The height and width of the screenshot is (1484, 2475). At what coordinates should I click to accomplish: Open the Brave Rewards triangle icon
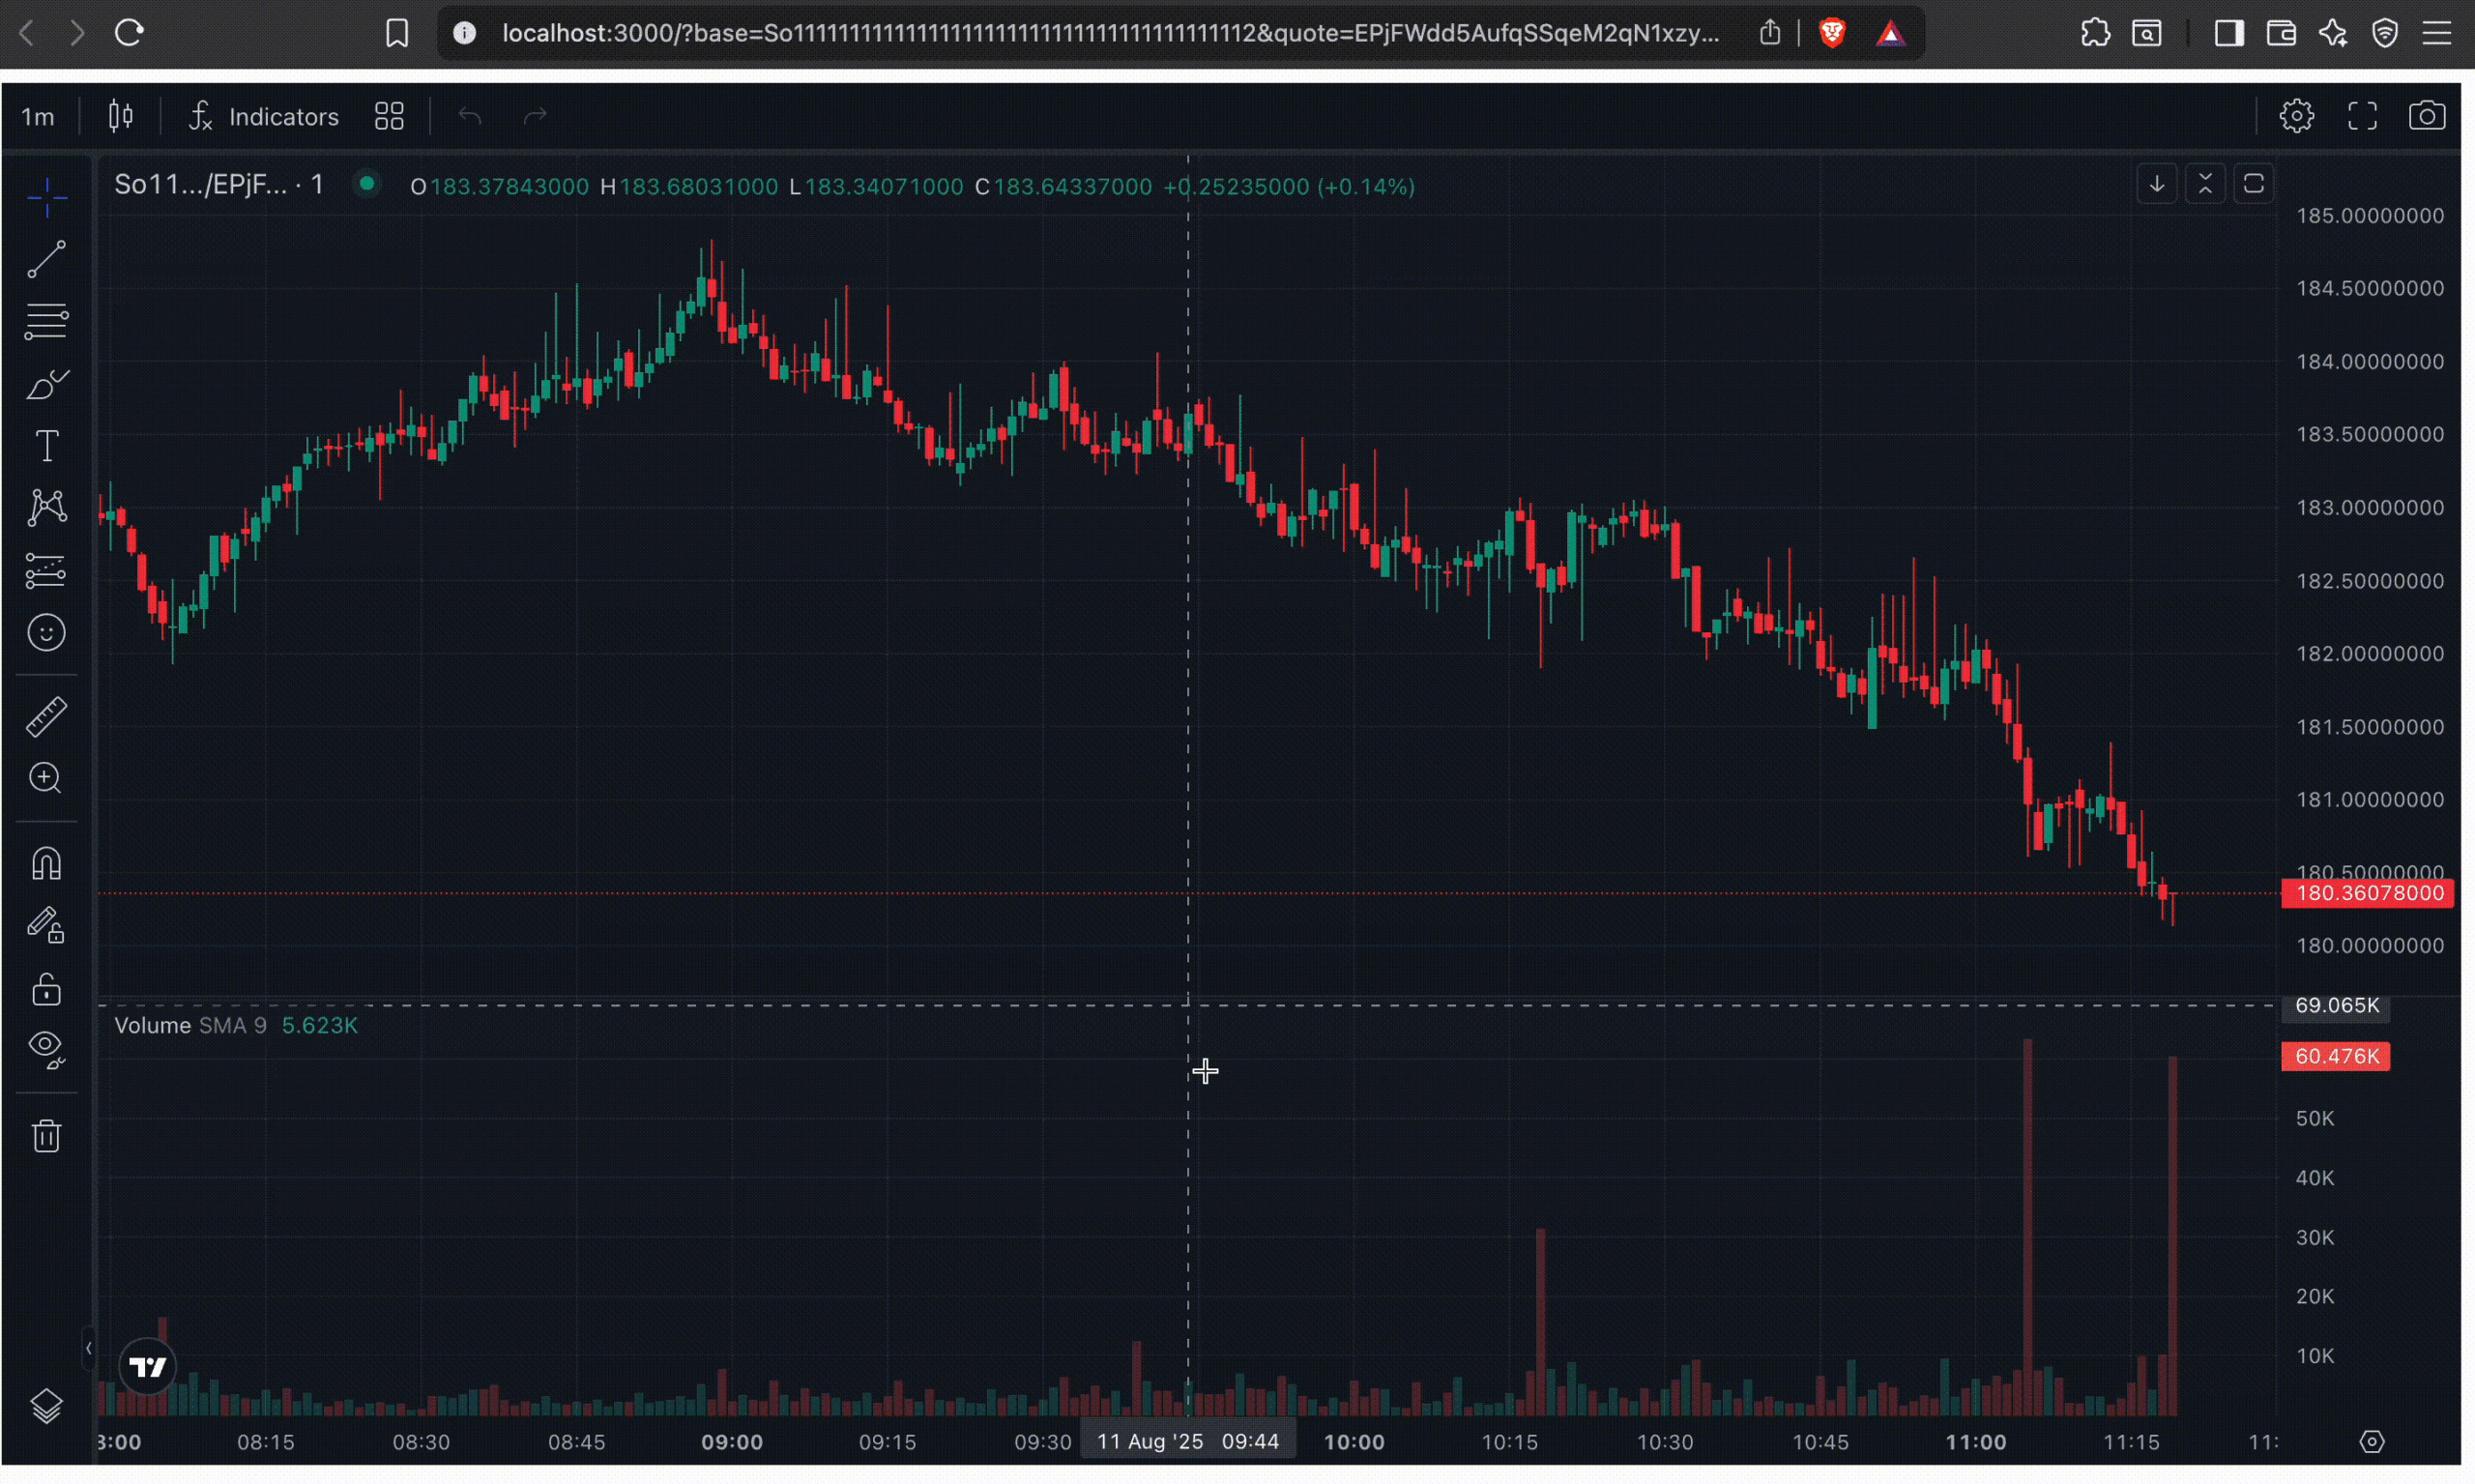1890,33
